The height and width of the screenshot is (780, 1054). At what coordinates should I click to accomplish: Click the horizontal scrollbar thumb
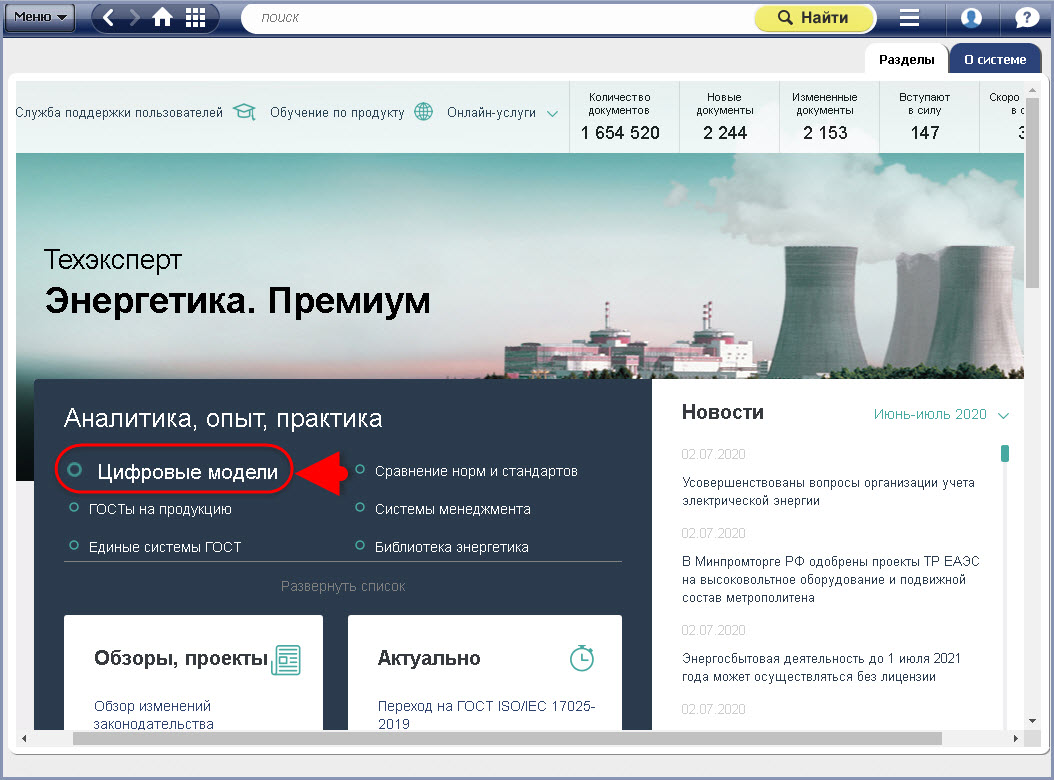(x=507, y=738)
